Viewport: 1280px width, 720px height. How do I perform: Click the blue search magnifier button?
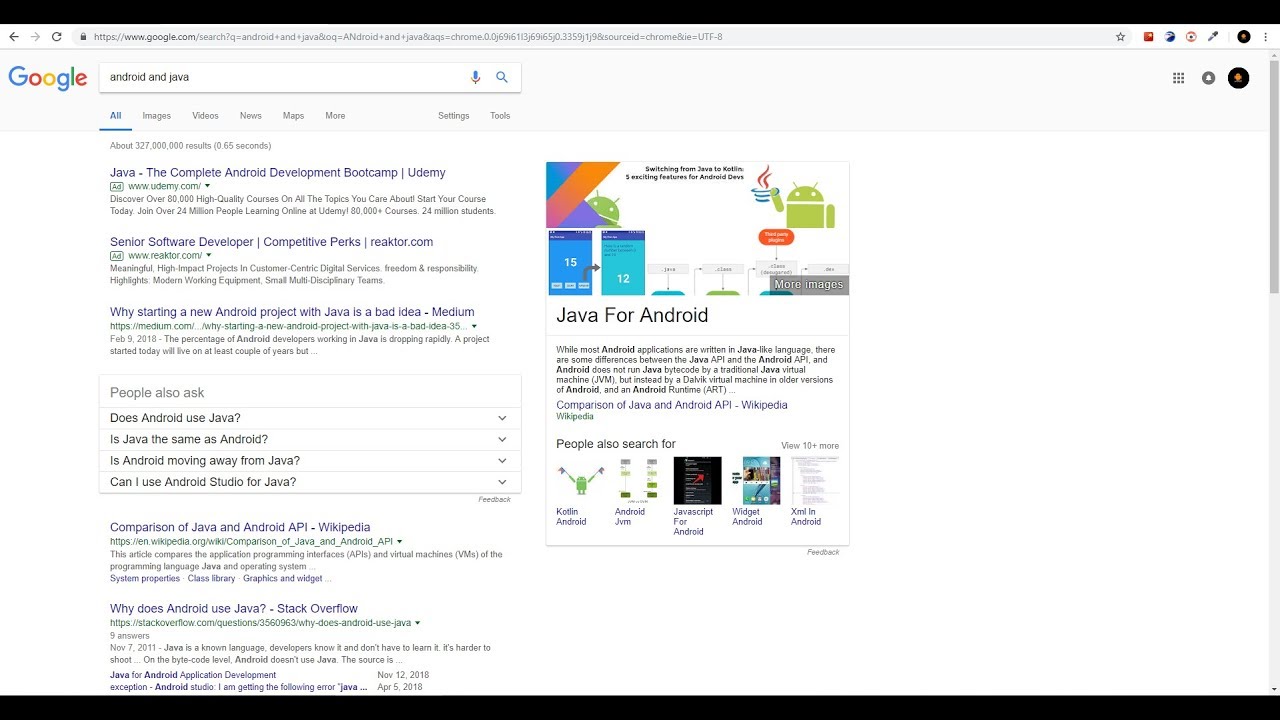point(502,77)
